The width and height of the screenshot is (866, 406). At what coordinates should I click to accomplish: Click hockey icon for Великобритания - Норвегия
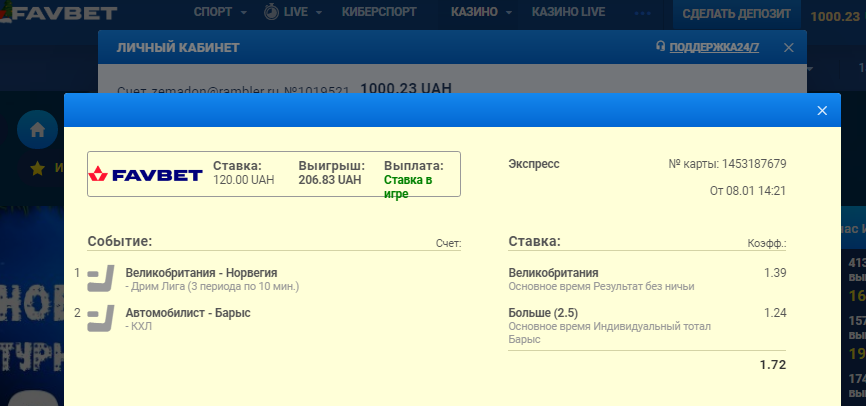tap(101, 278)
